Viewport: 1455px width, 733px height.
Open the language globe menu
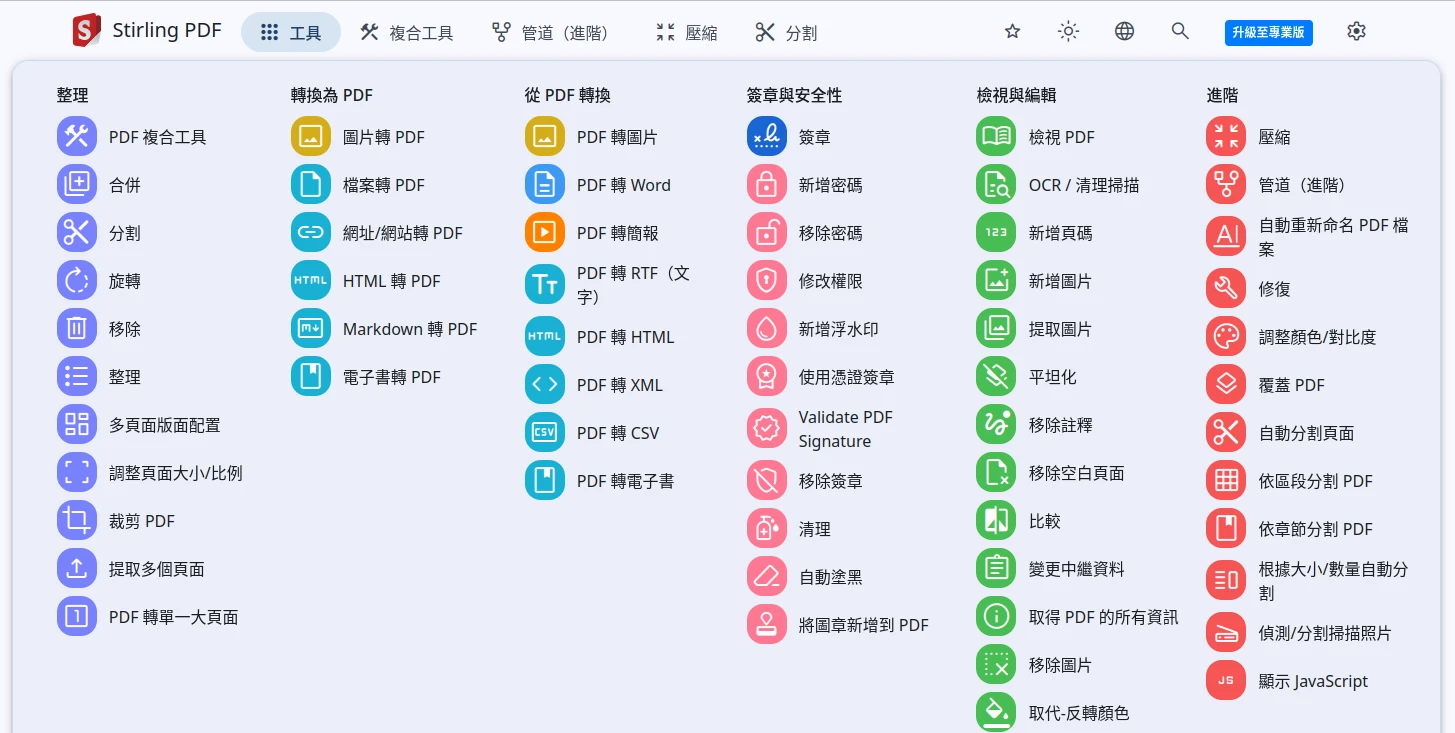[1125, 32]
